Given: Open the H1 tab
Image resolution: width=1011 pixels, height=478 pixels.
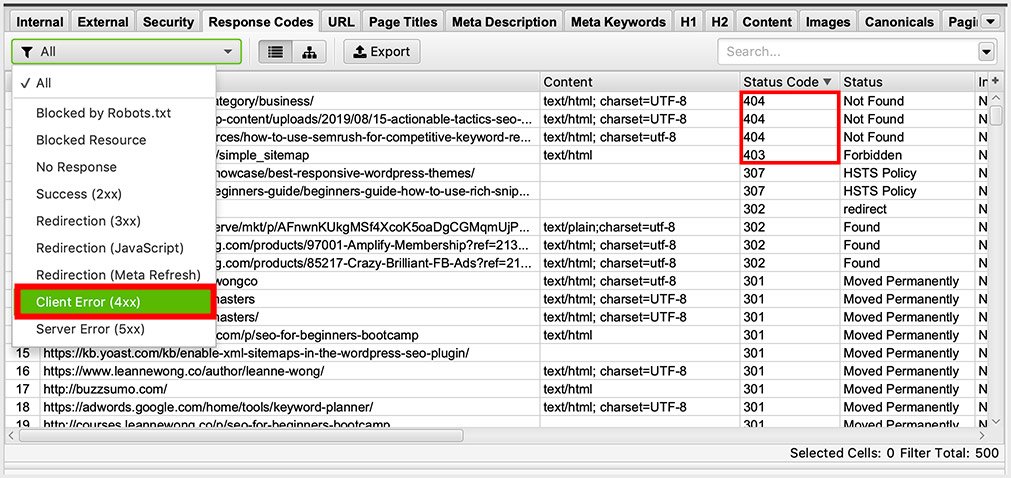Looking at the screenshot, I should click(689, 22).
